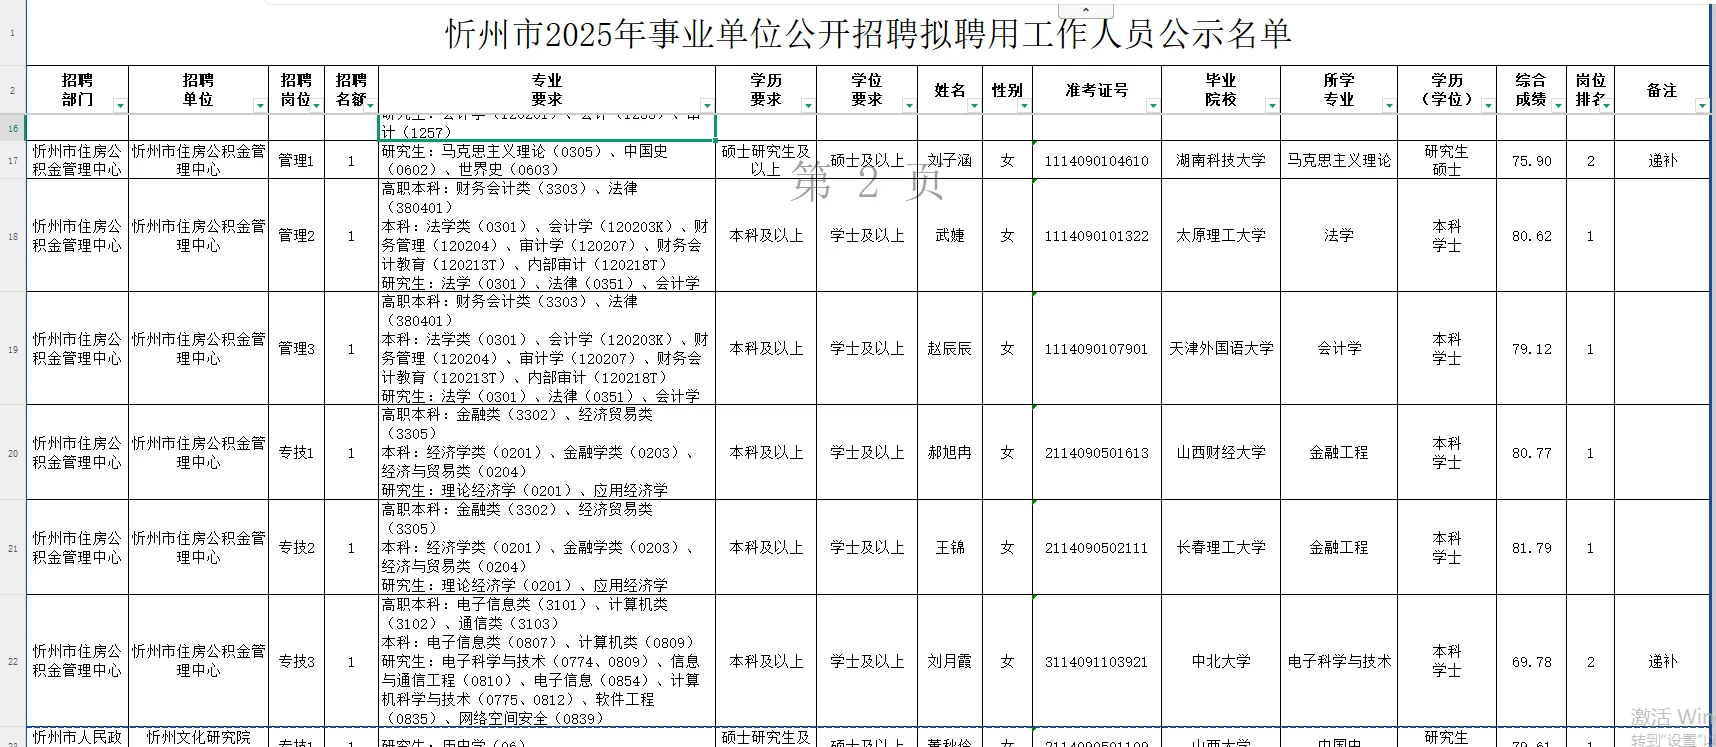Open the 专业要求 column filter dropdown
The image size is (1716, 747).
(x=707, y=106)
